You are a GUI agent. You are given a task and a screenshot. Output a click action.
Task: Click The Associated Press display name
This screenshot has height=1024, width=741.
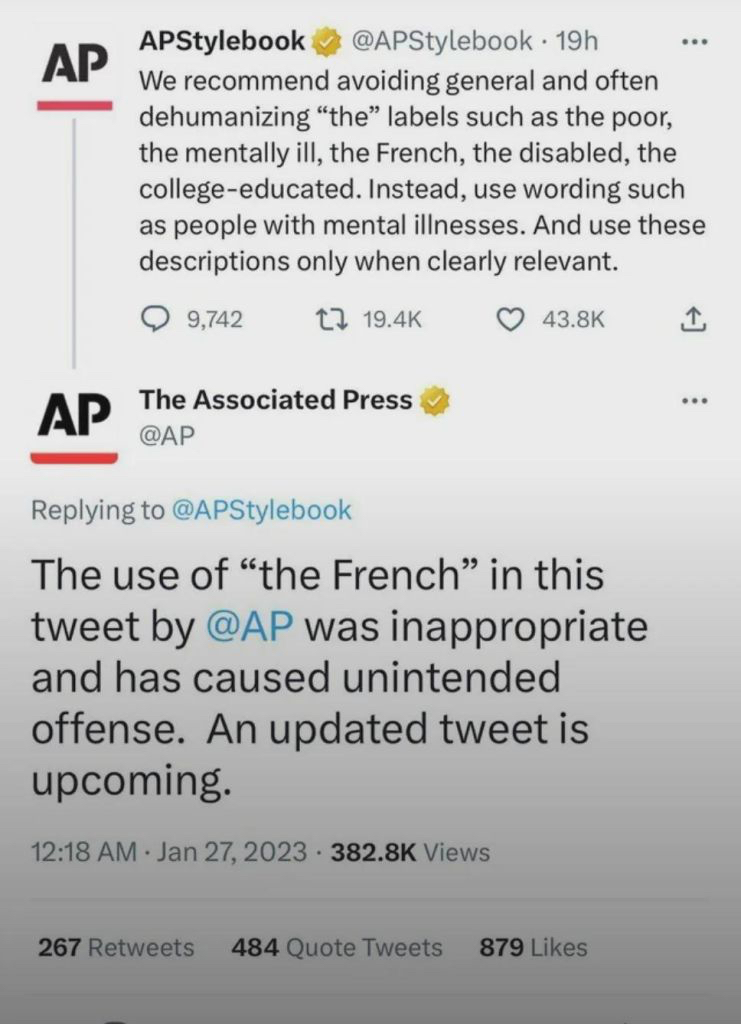click(275, 400)
